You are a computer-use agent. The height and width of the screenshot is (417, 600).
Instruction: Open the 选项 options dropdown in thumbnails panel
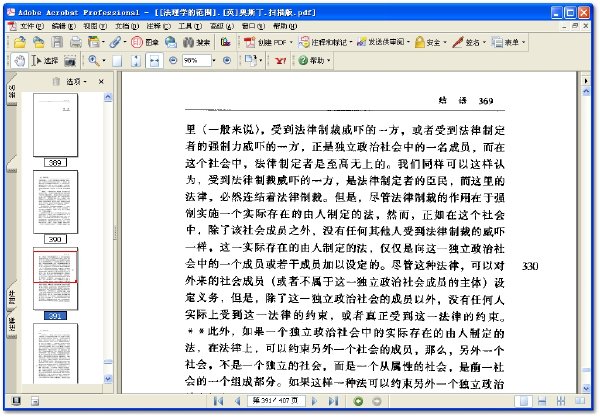pyautogui.click(x=76, y=81)
